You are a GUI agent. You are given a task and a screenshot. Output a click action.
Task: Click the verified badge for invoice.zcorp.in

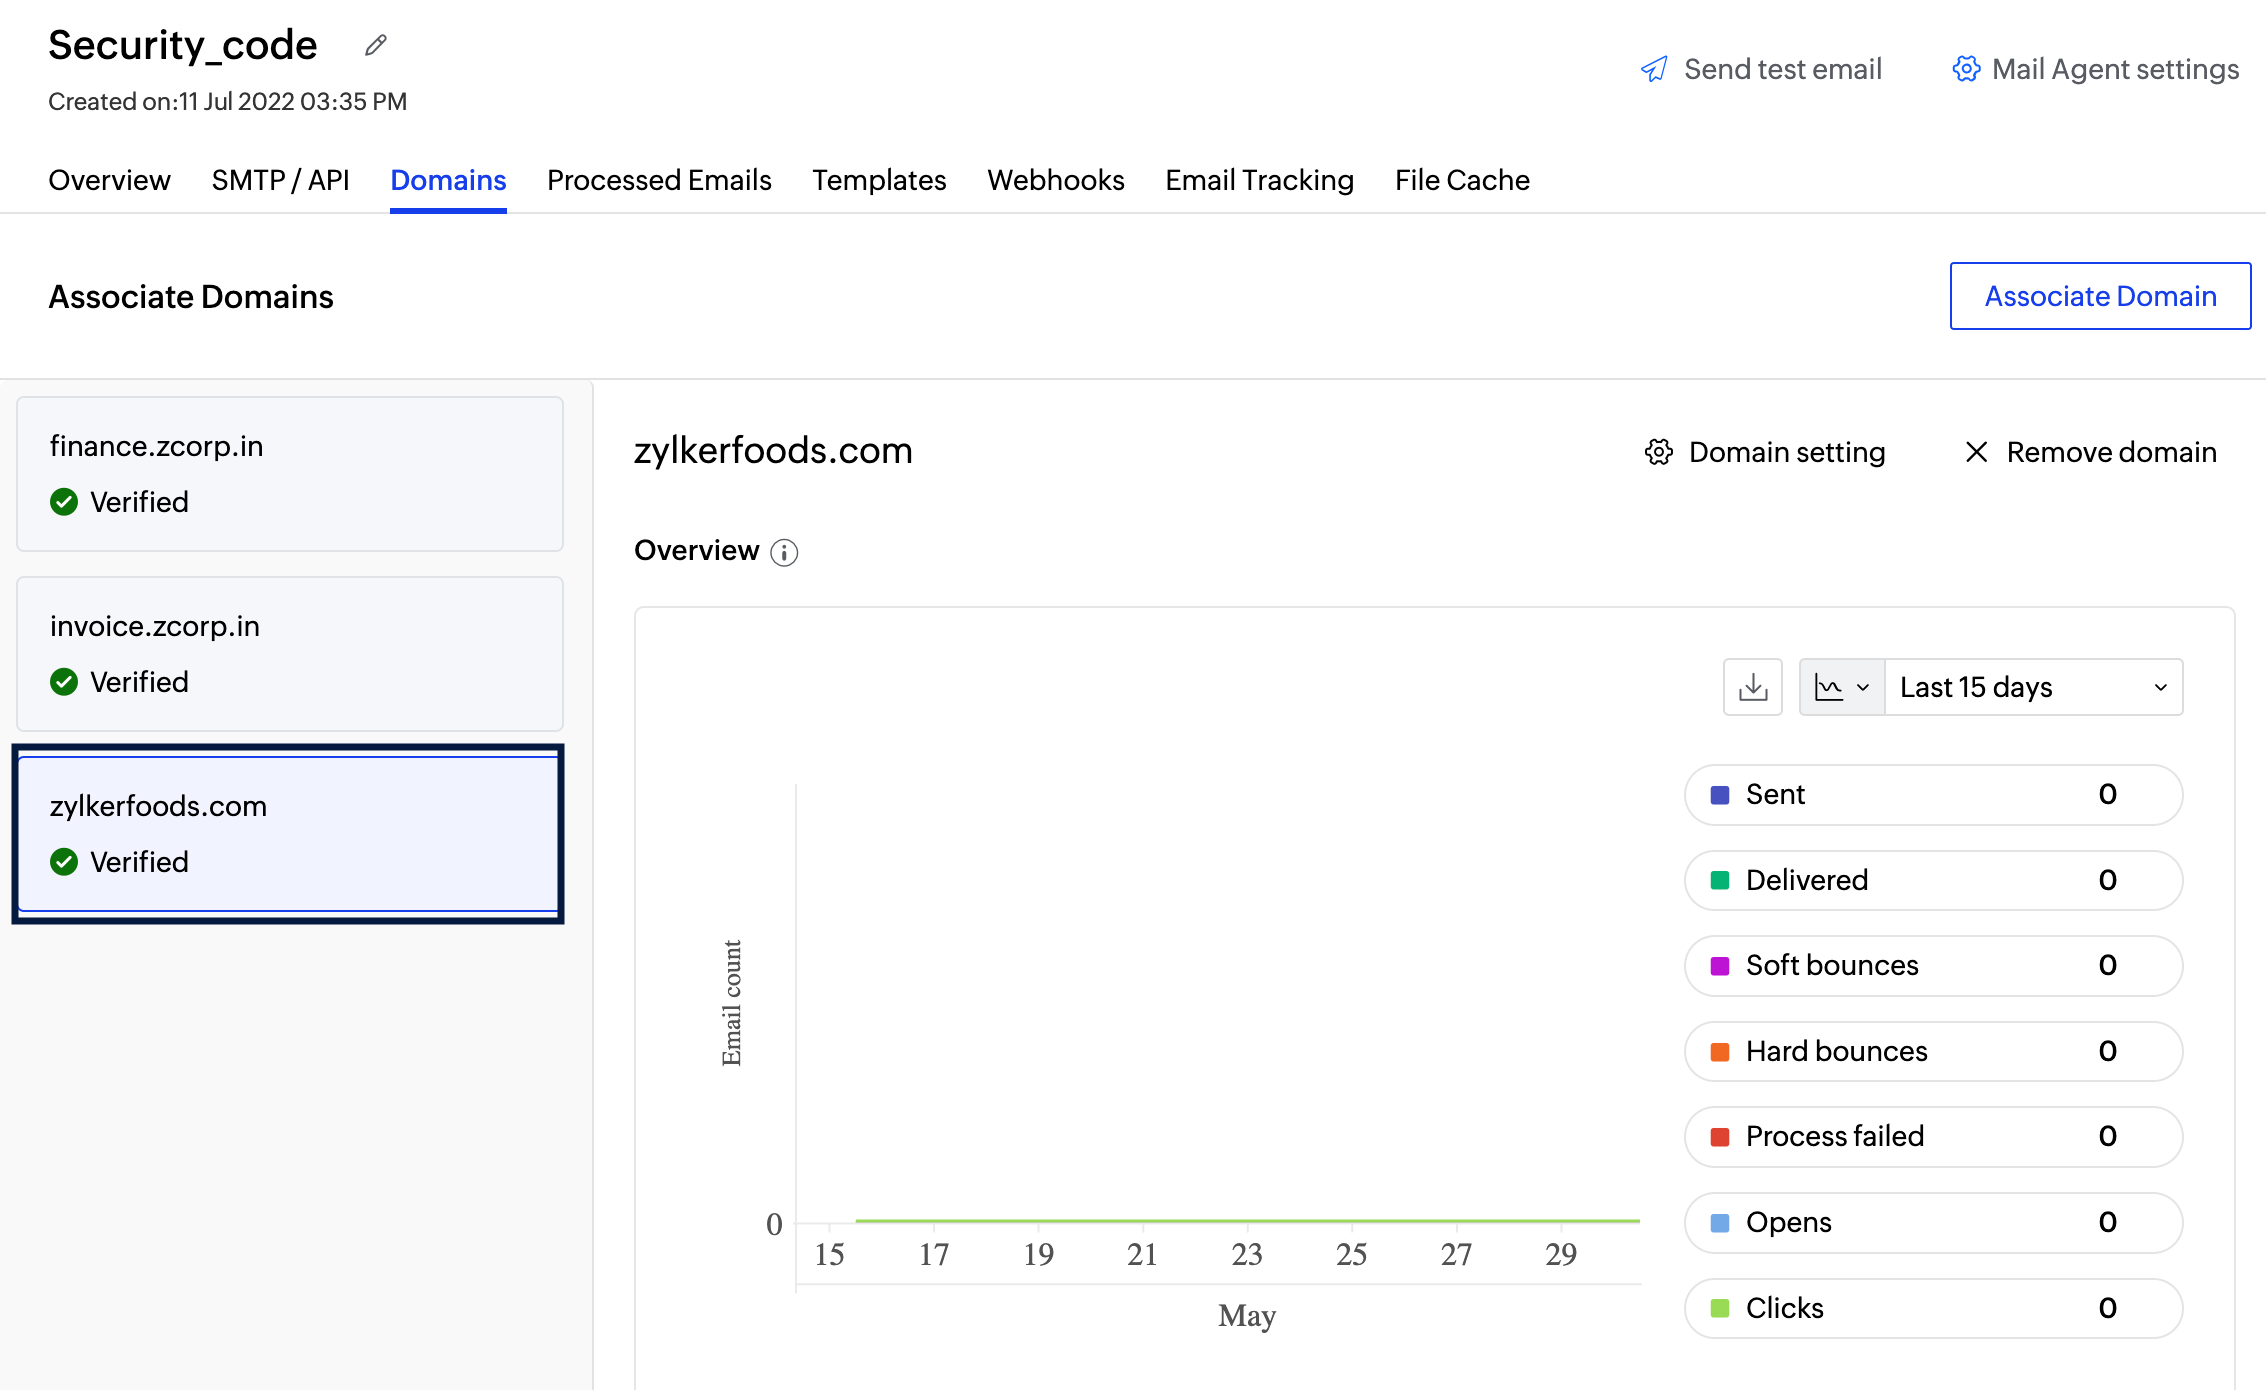click(64, 682)
